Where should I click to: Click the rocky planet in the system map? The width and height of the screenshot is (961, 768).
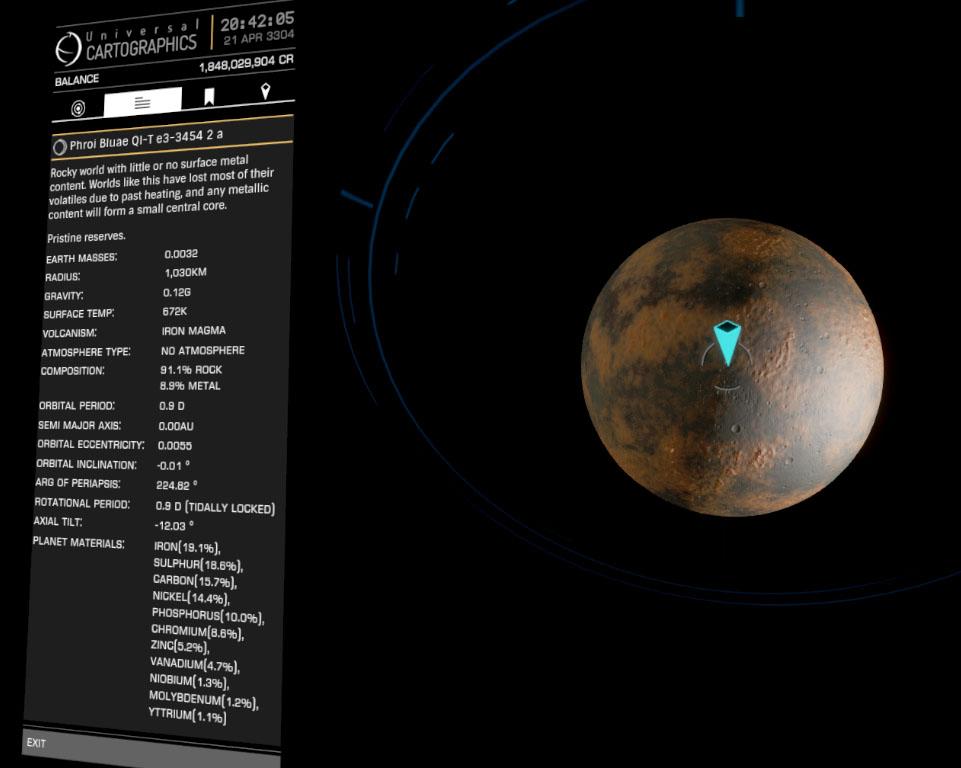(732, 368)
